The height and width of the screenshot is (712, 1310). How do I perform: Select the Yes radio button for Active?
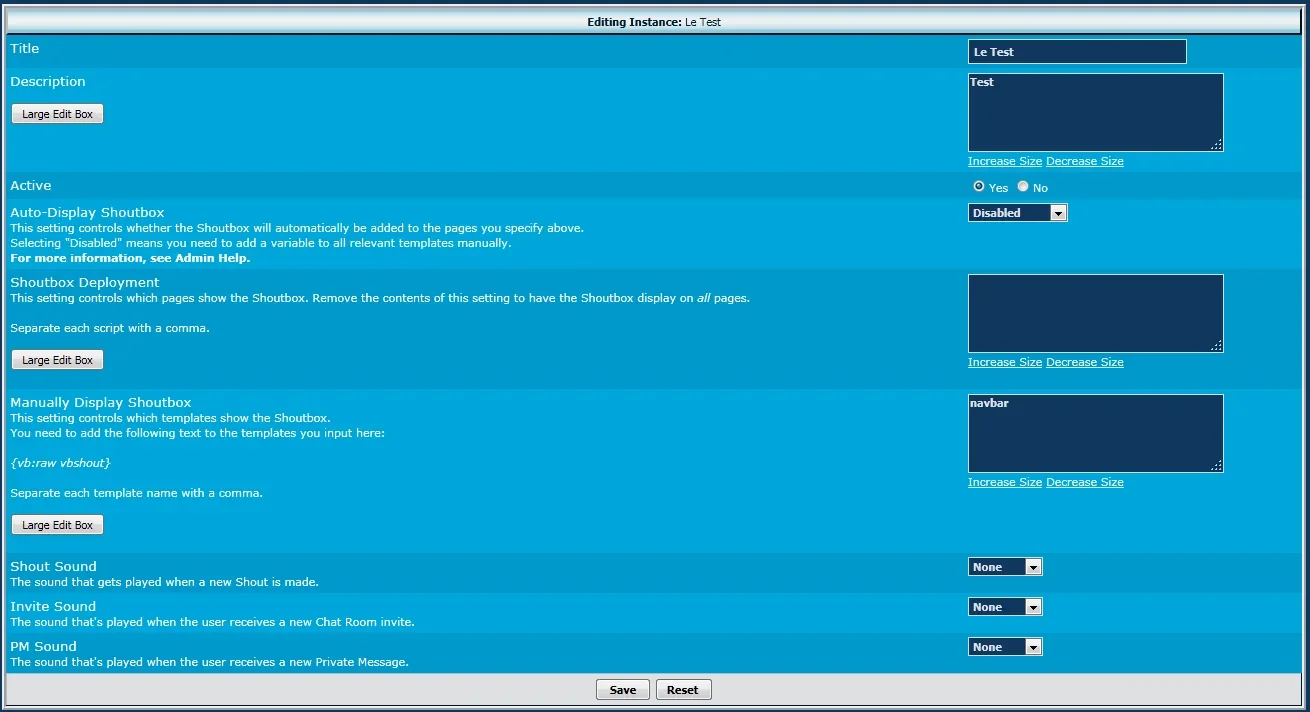coord(979,186)
